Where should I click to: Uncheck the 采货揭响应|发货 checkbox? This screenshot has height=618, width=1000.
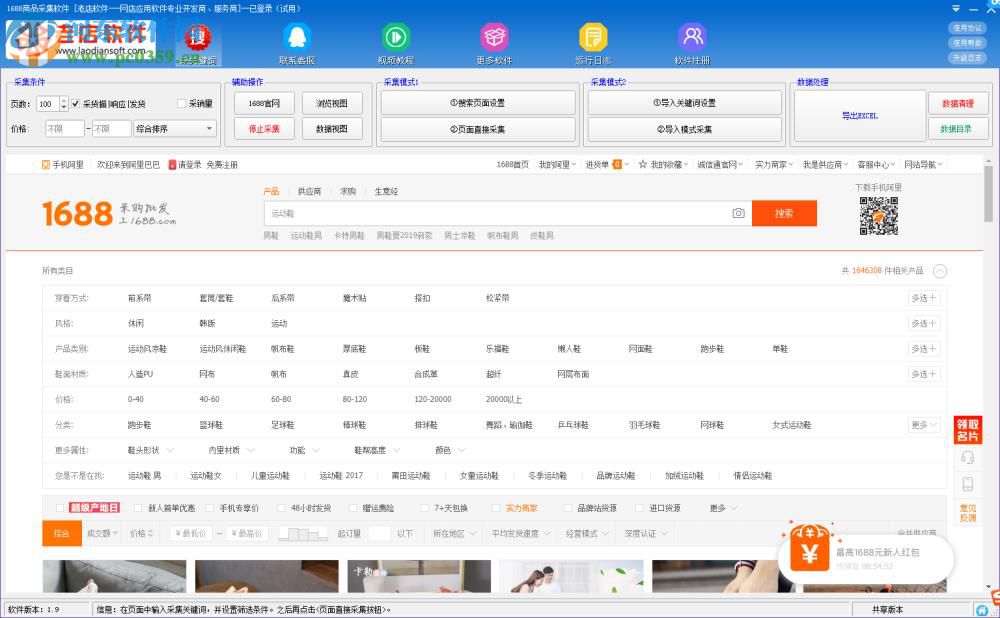click(x=76, y=102)
